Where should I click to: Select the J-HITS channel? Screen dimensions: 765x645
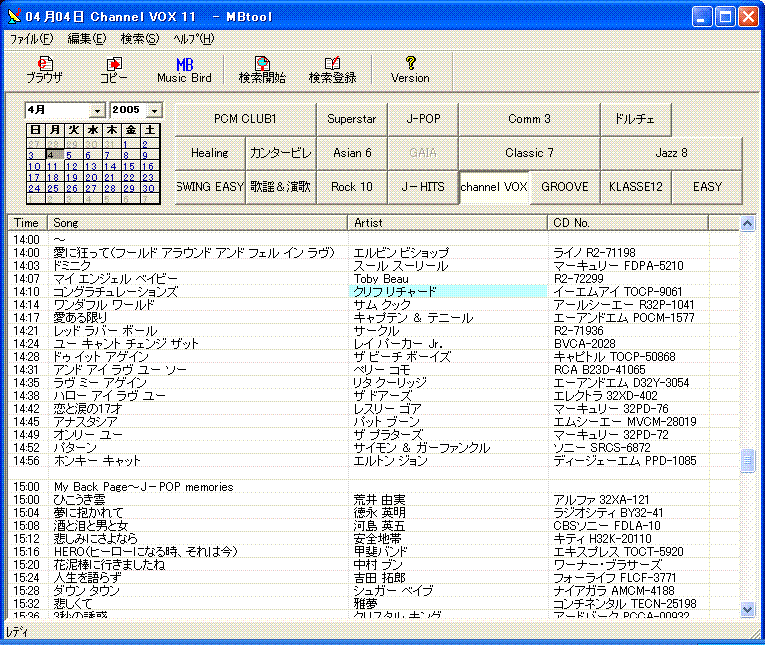point(423,187)
